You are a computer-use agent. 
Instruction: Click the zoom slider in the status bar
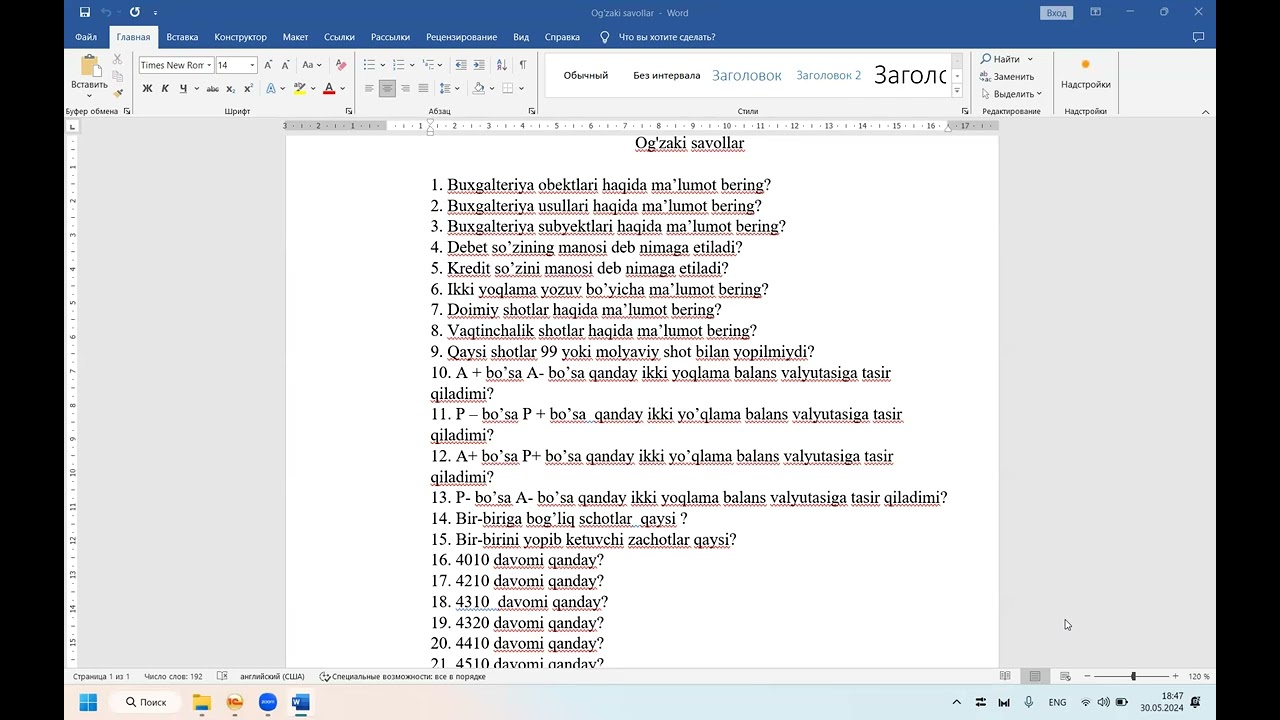1133,676
